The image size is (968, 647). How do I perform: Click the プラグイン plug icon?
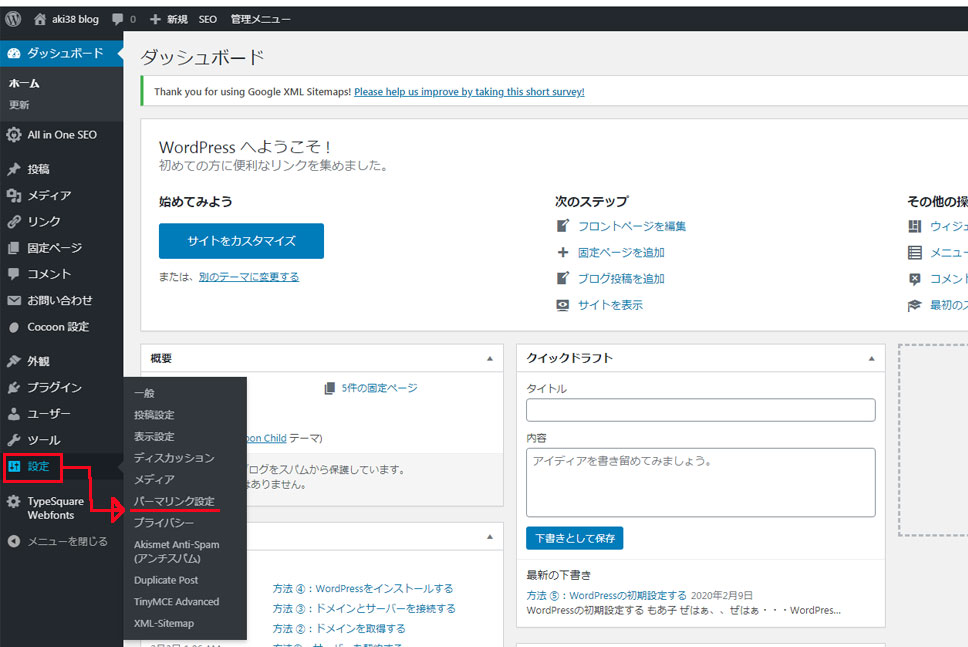pyautogui.click(x=14, y=388)
